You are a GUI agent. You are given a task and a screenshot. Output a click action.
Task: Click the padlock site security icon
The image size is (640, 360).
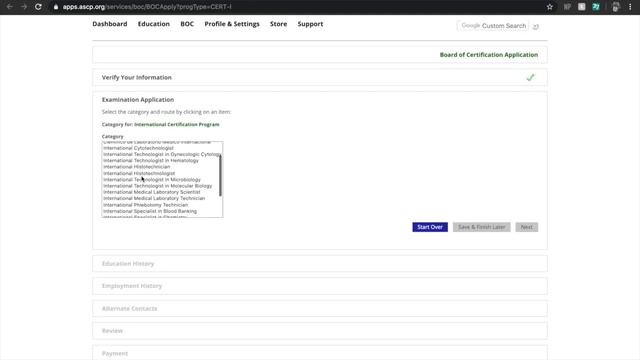56,7
